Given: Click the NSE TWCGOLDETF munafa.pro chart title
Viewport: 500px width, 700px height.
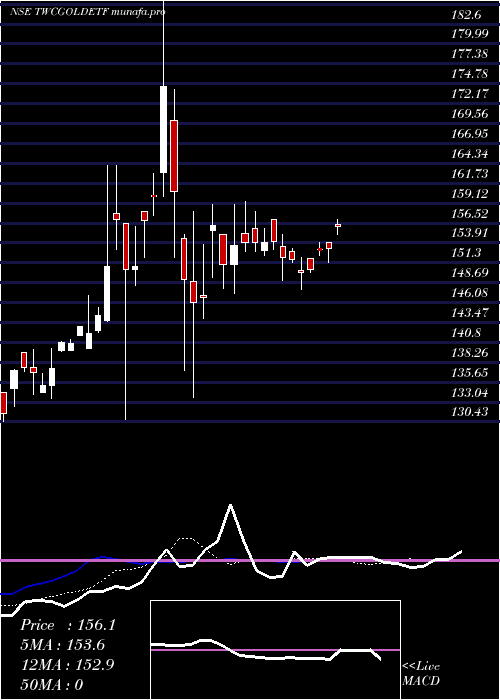Looking at the screenshot, I should point(87,12).
